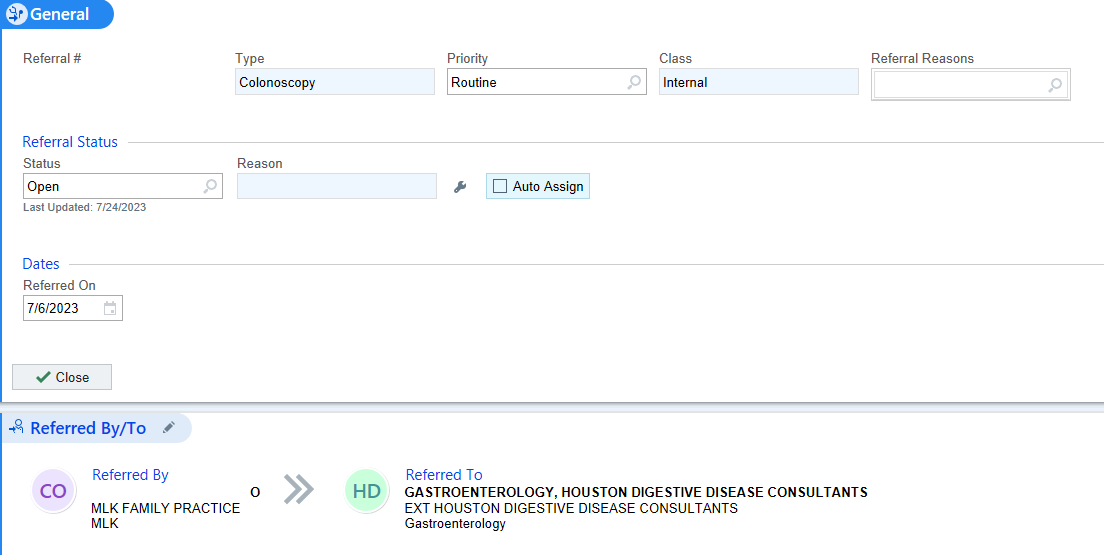Click MLK FAMILY PRACTICE text
This screenshot has height=555, width=1104.
(165, 509)
